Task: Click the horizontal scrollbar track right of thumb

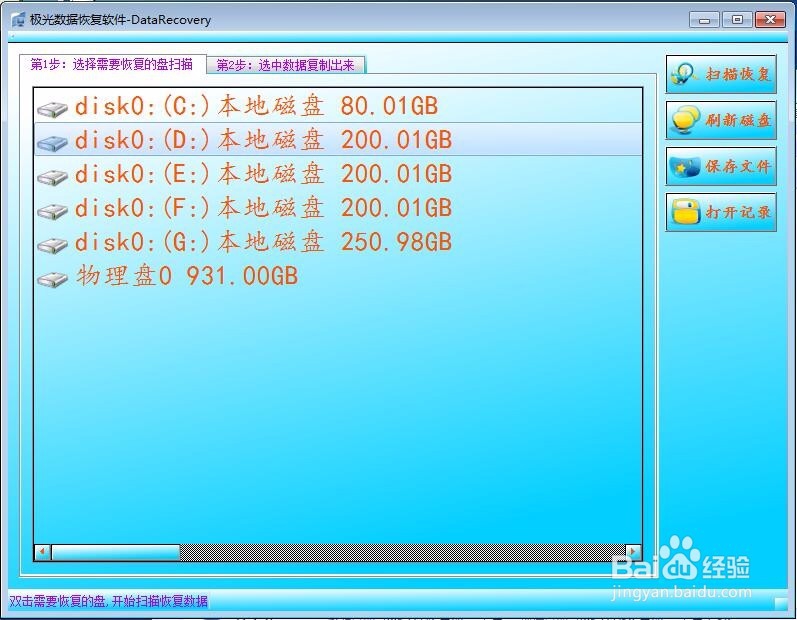Action: coord(403,552)
